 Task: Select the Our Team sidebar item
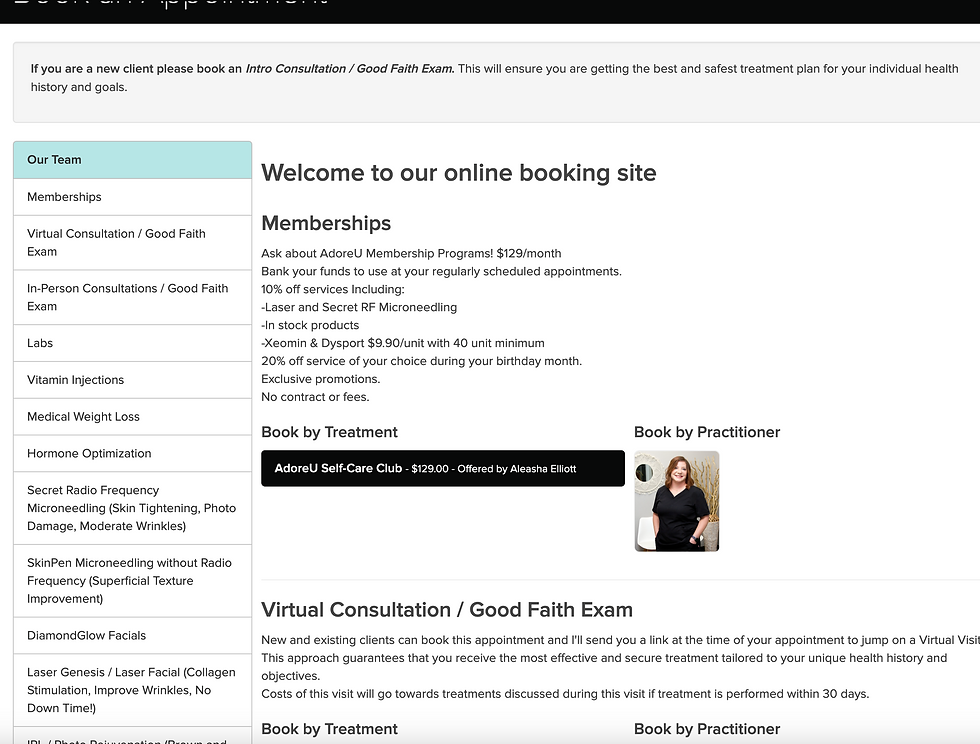132,160
